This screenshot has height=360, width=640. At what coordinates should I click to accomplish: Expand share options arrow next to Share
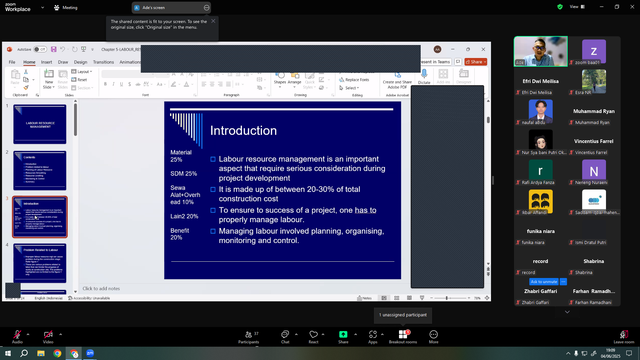click(356, 334)
